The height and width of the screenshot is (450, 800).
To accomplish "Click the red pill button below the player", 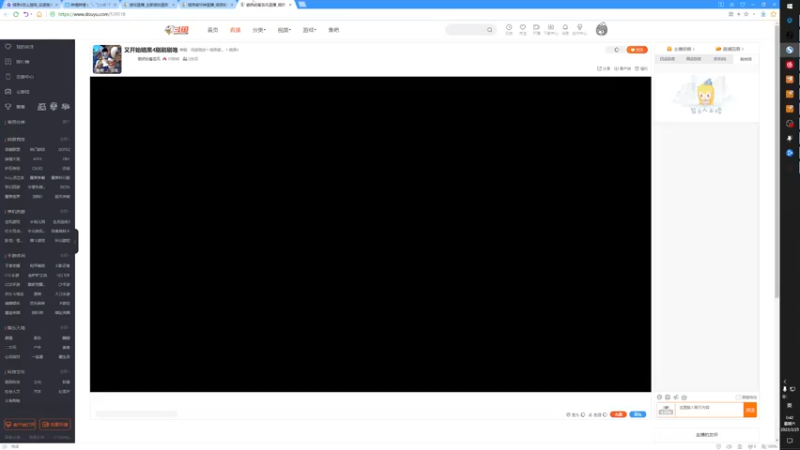I will tap(618, 414).
